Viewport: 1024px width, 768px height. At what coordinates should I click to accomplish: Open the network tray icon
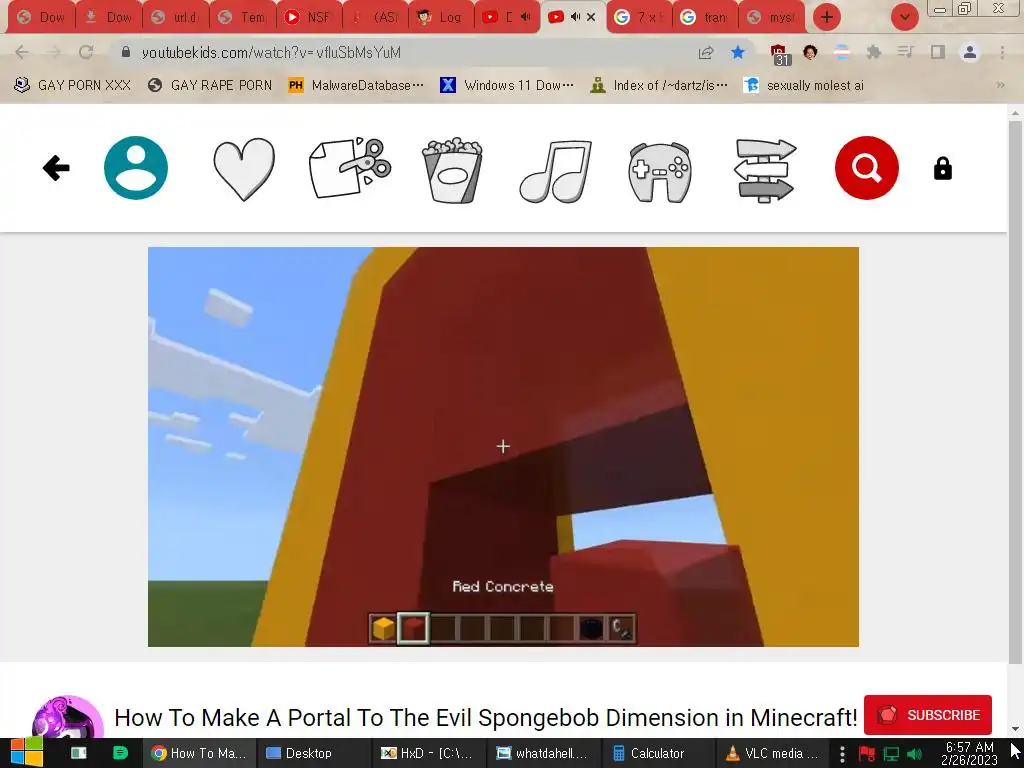pos(891,754)
